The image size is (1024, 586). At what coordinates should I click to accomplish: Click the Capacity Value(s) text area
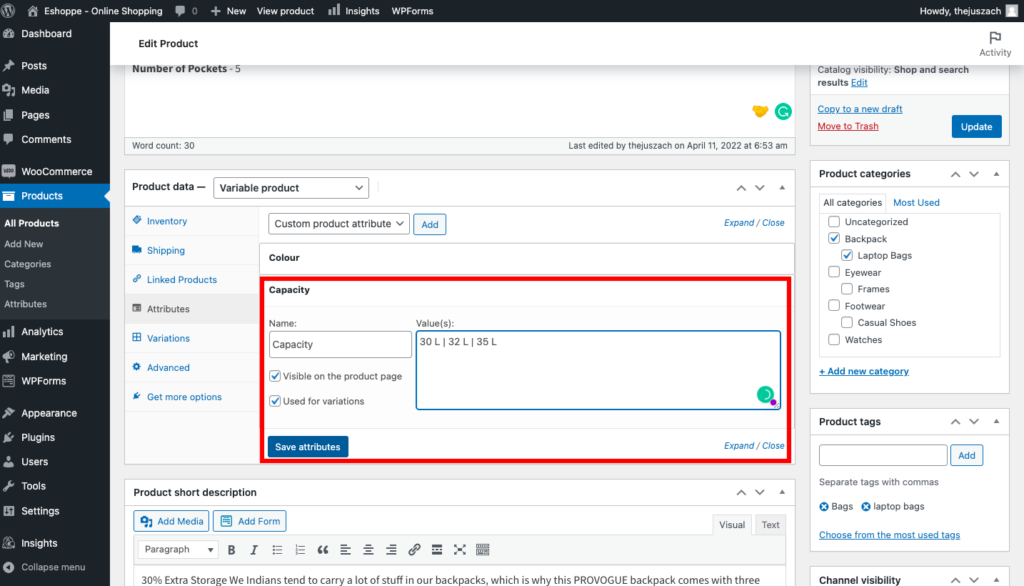598,370
